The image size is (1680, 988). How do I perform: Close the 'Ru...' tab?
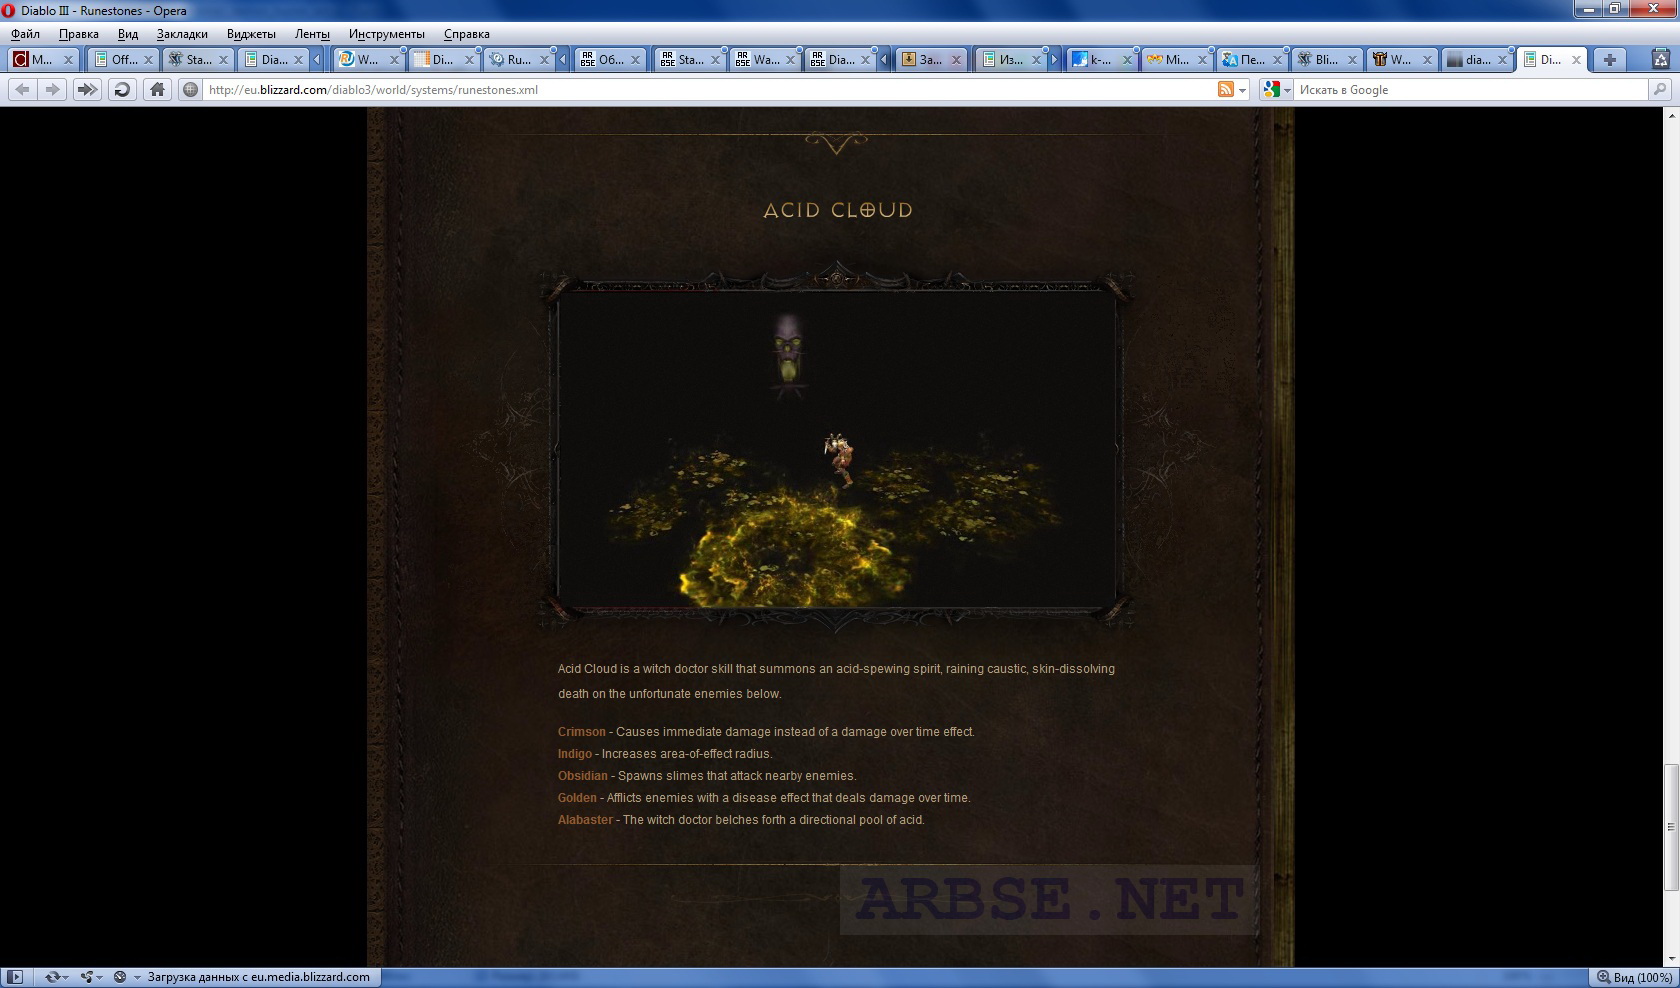coord(543,60)
